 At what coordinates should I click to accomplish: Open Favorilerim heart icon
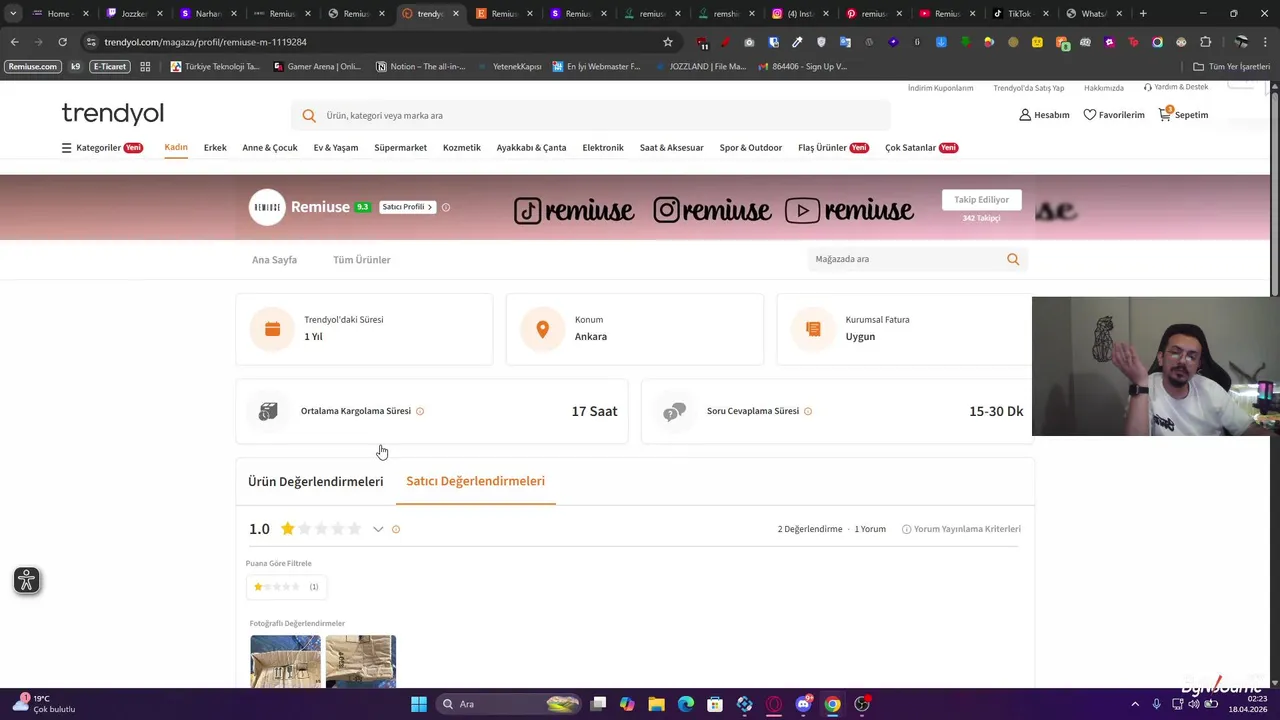click(1090, 115)
